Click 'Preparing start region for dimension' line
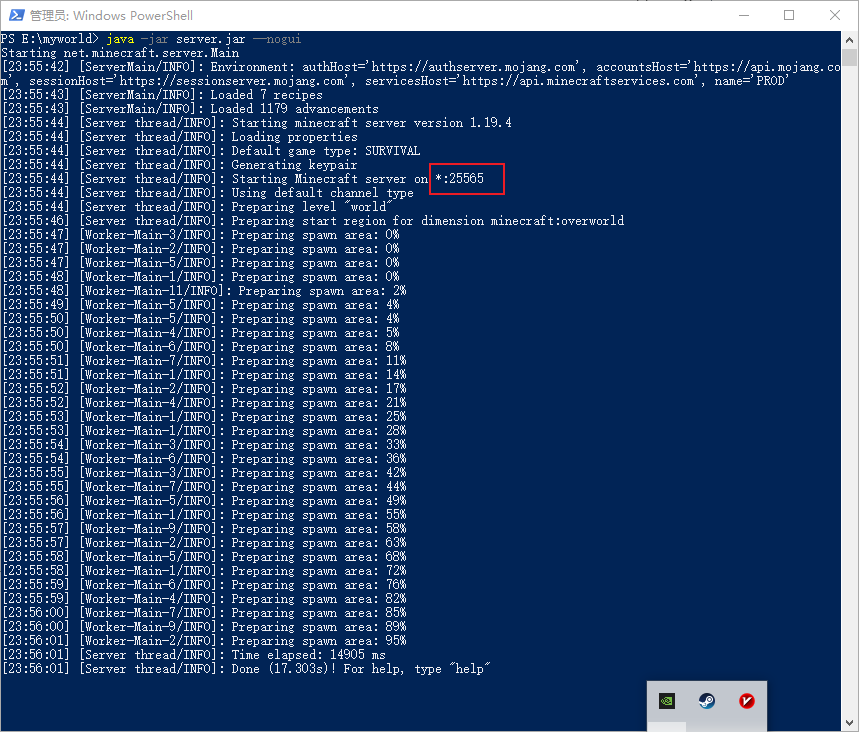Viewport: 859px width, 732px height. pos(313,221)
